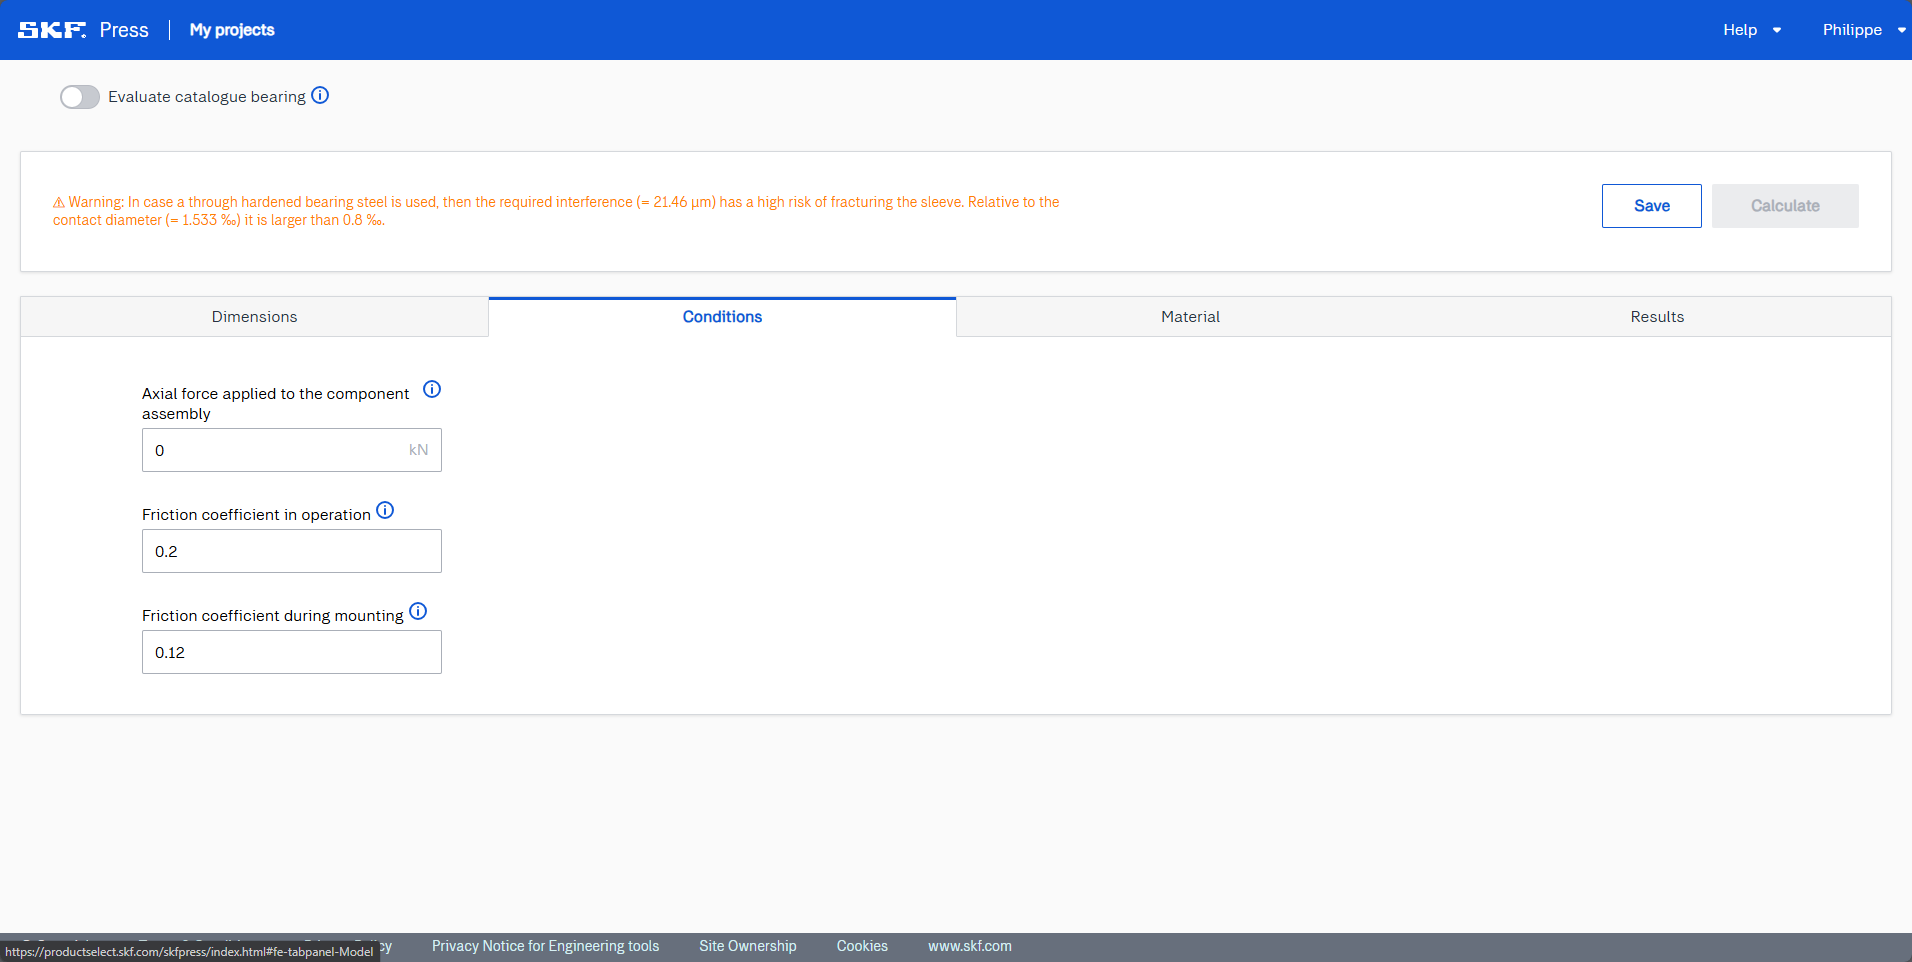The image size is (1912, 962).
Task: Show info for Friction coefficient in operation
Action: coord(385,511)
